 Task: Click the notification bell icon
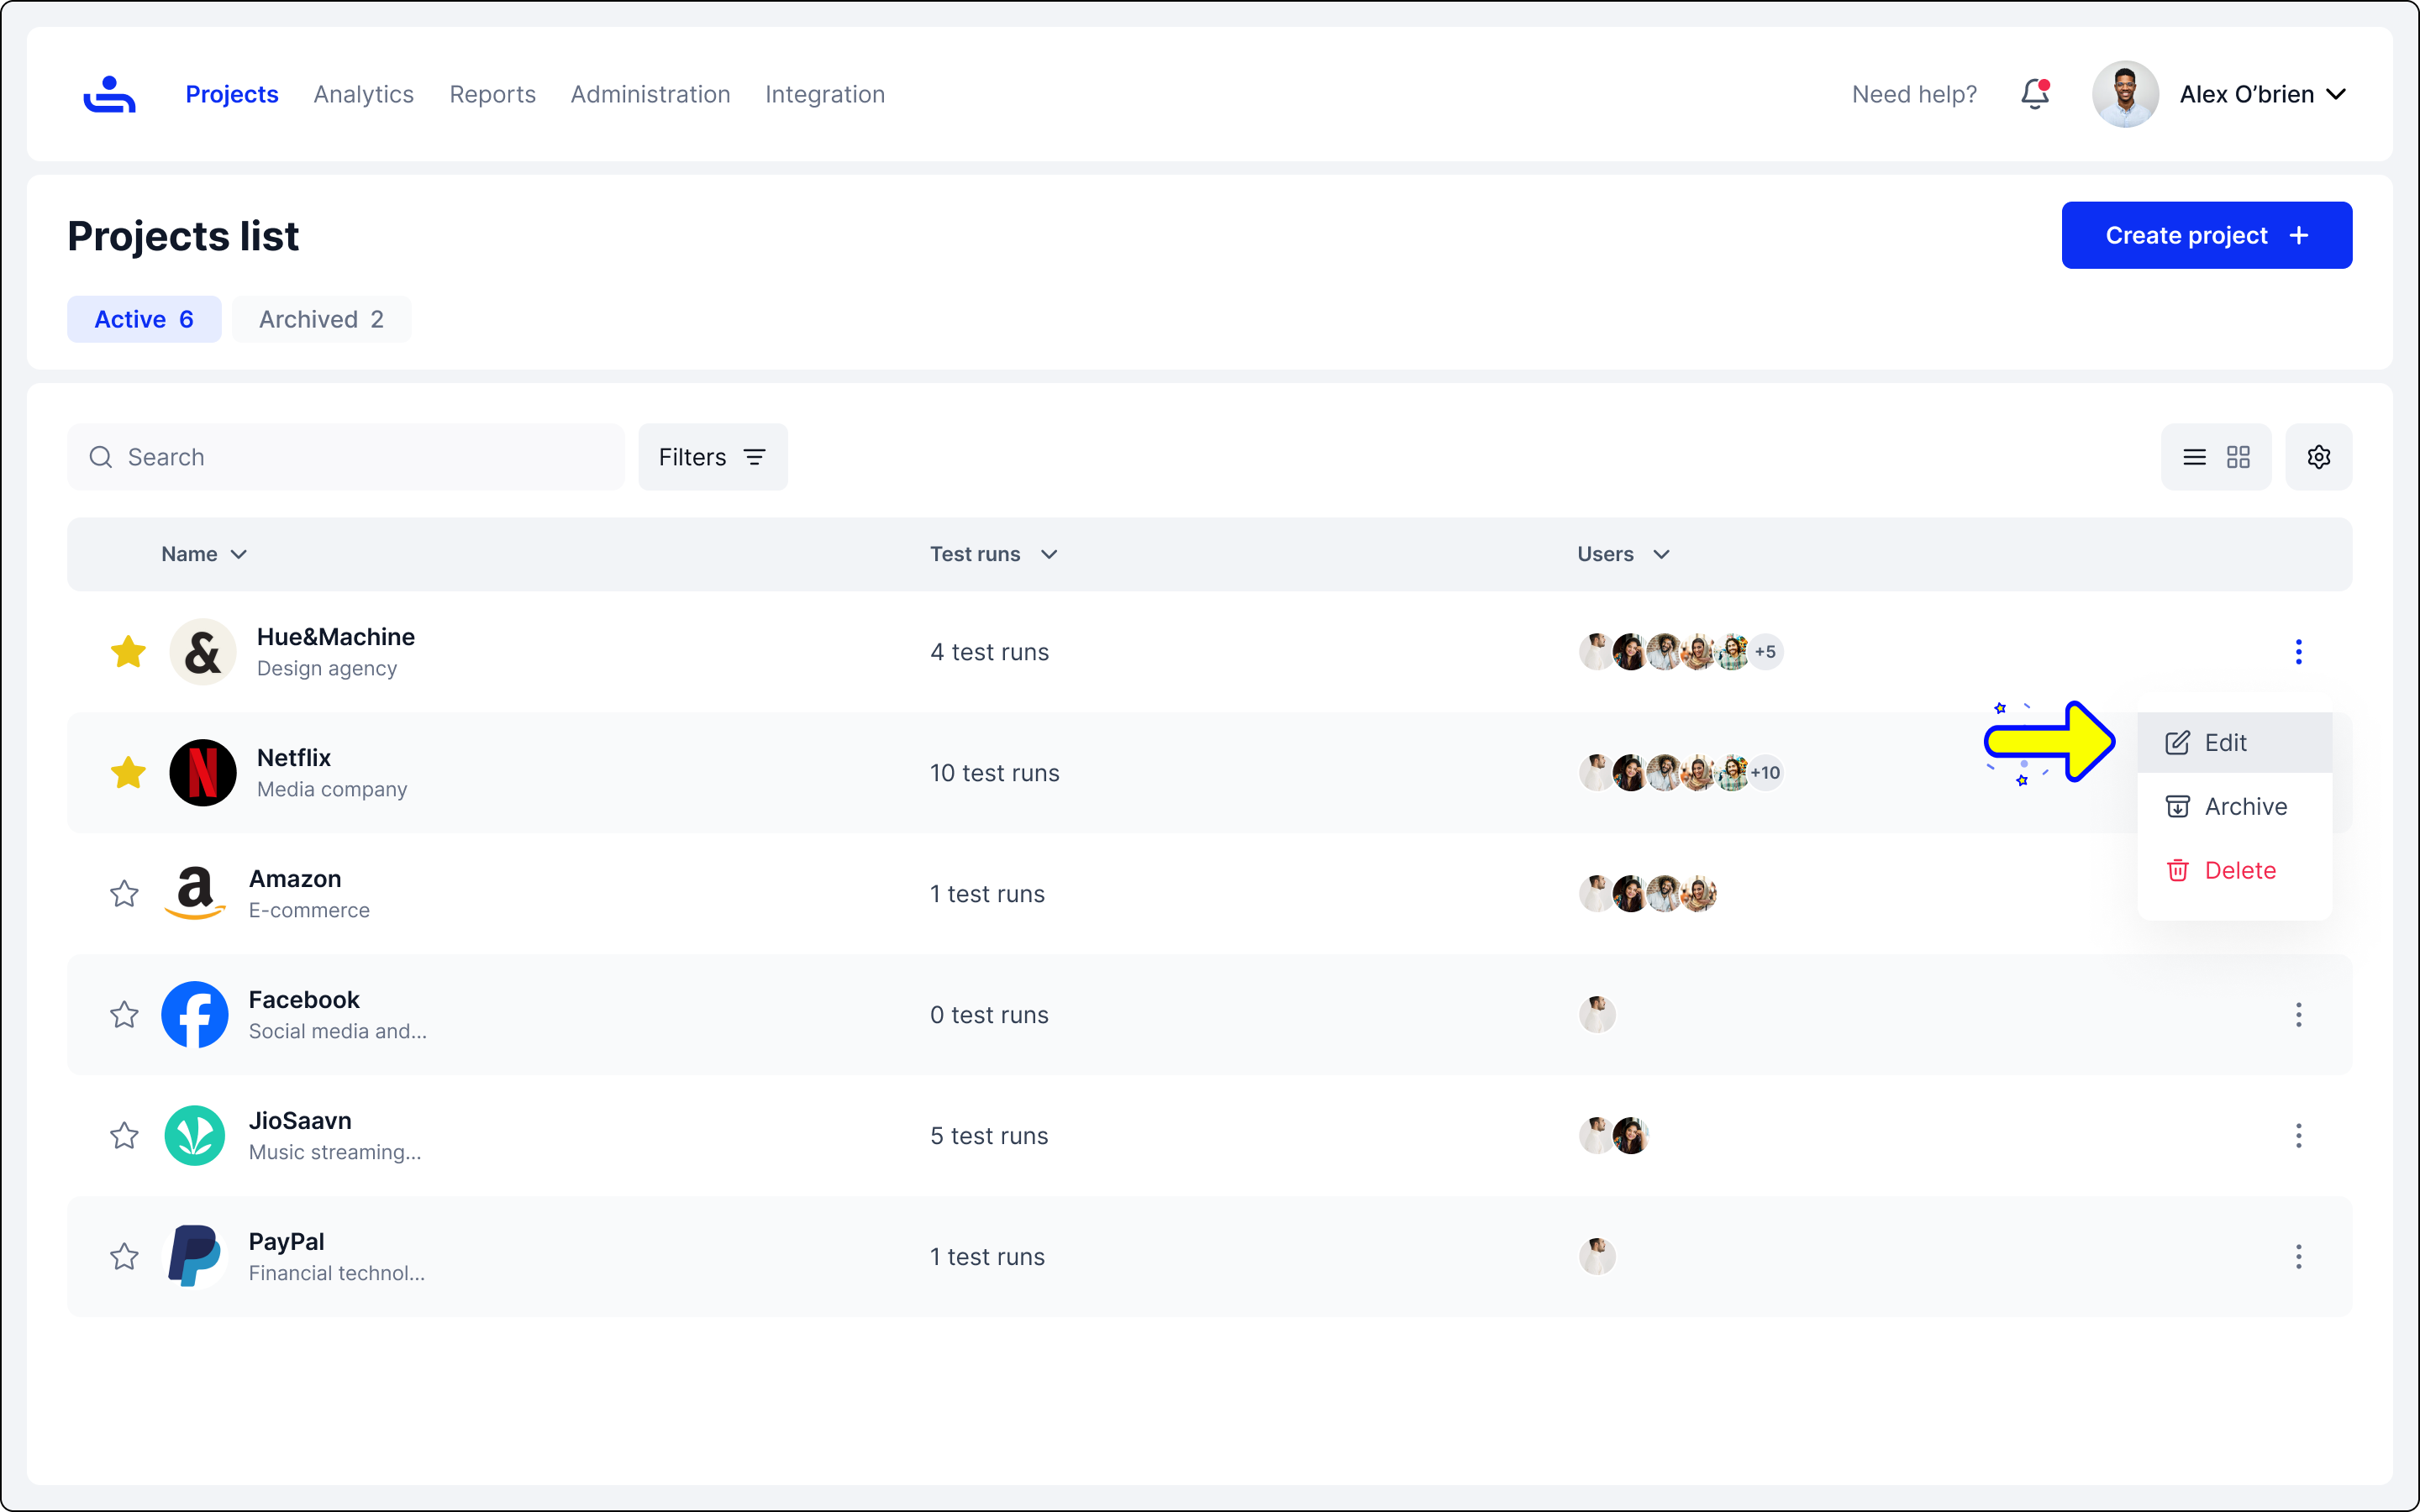coord(2034,94)
